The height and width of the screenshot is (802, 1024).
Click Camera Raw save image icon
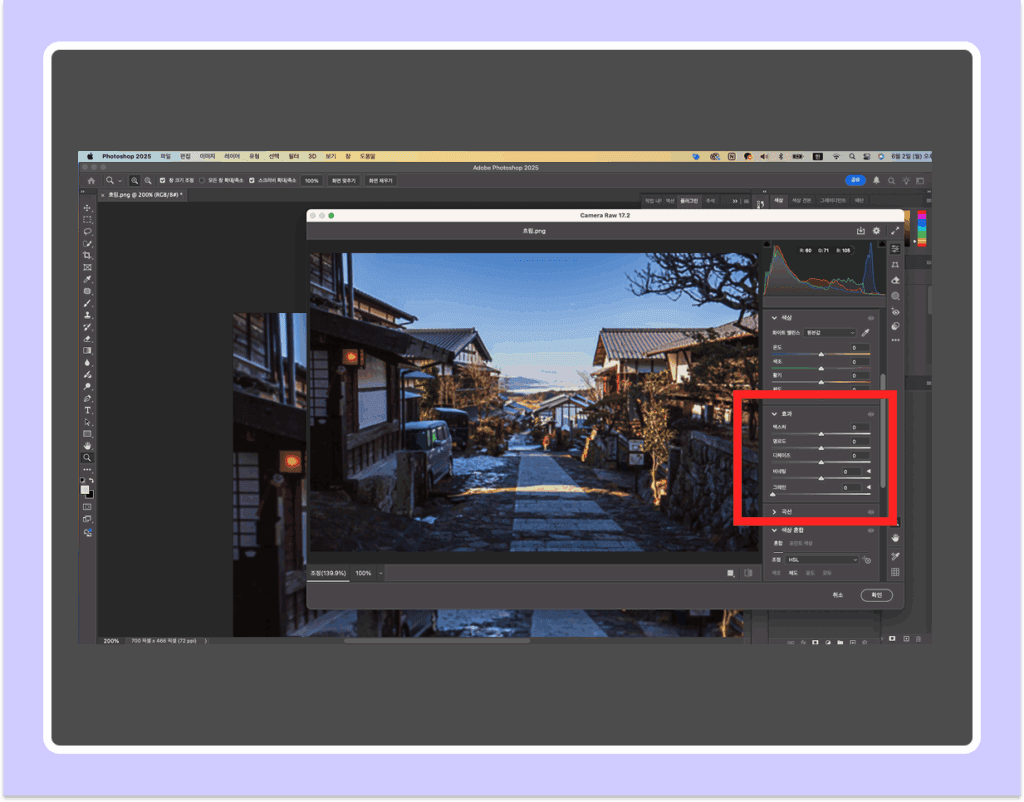(x=861, y=231)
